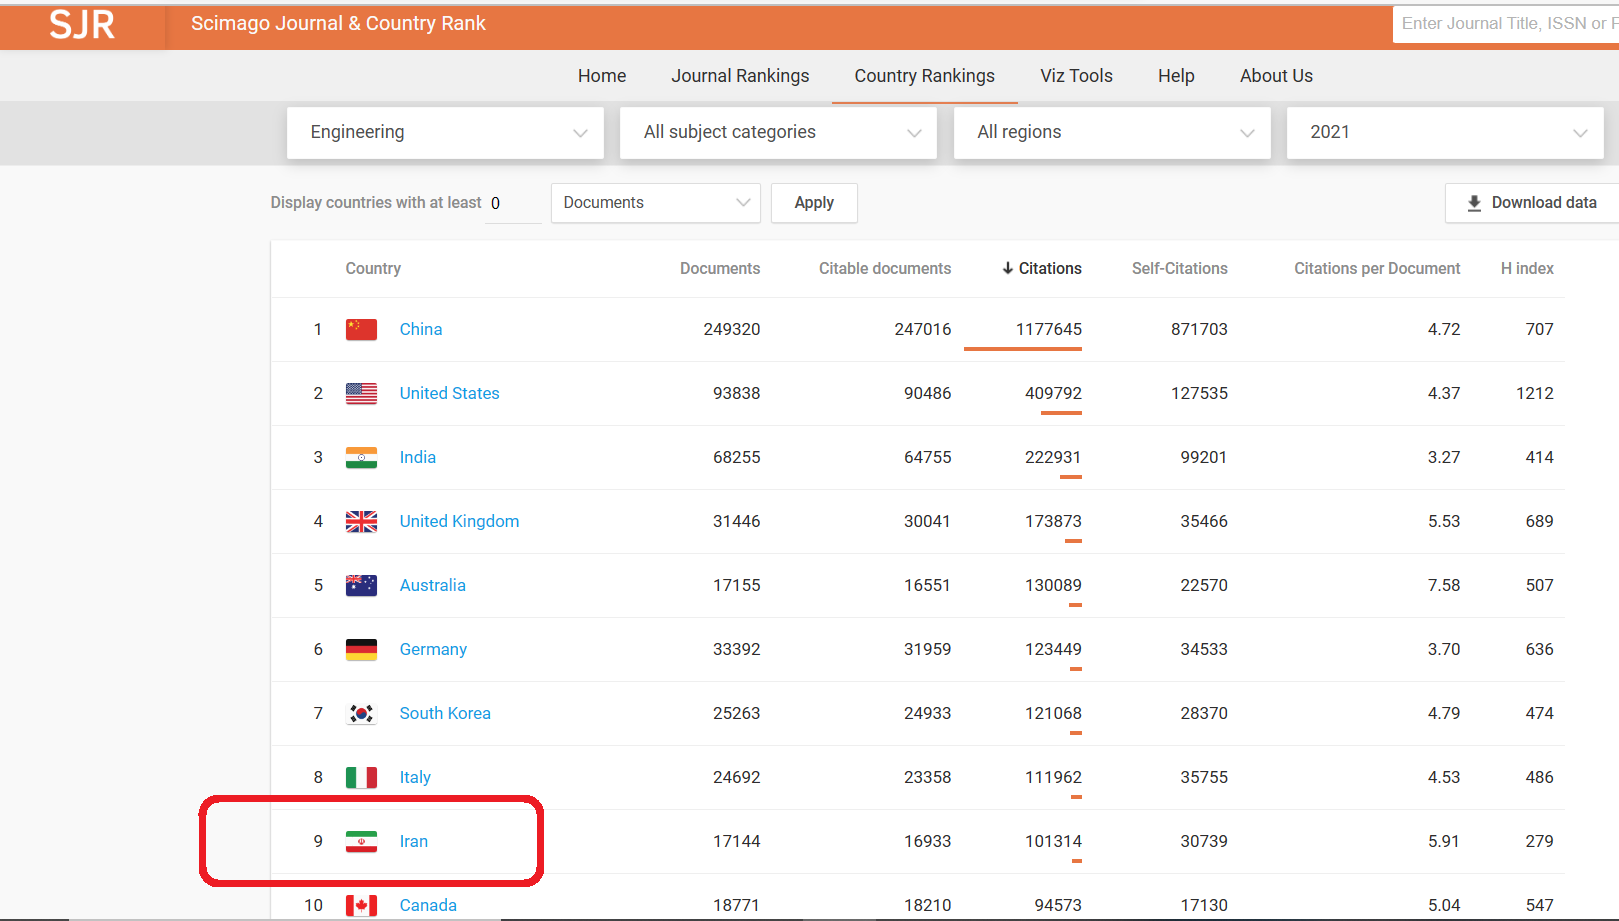This screenshot has height=921, width=1619.
Task: Click the Canada flag icon
Action: [x=361, y=905]
